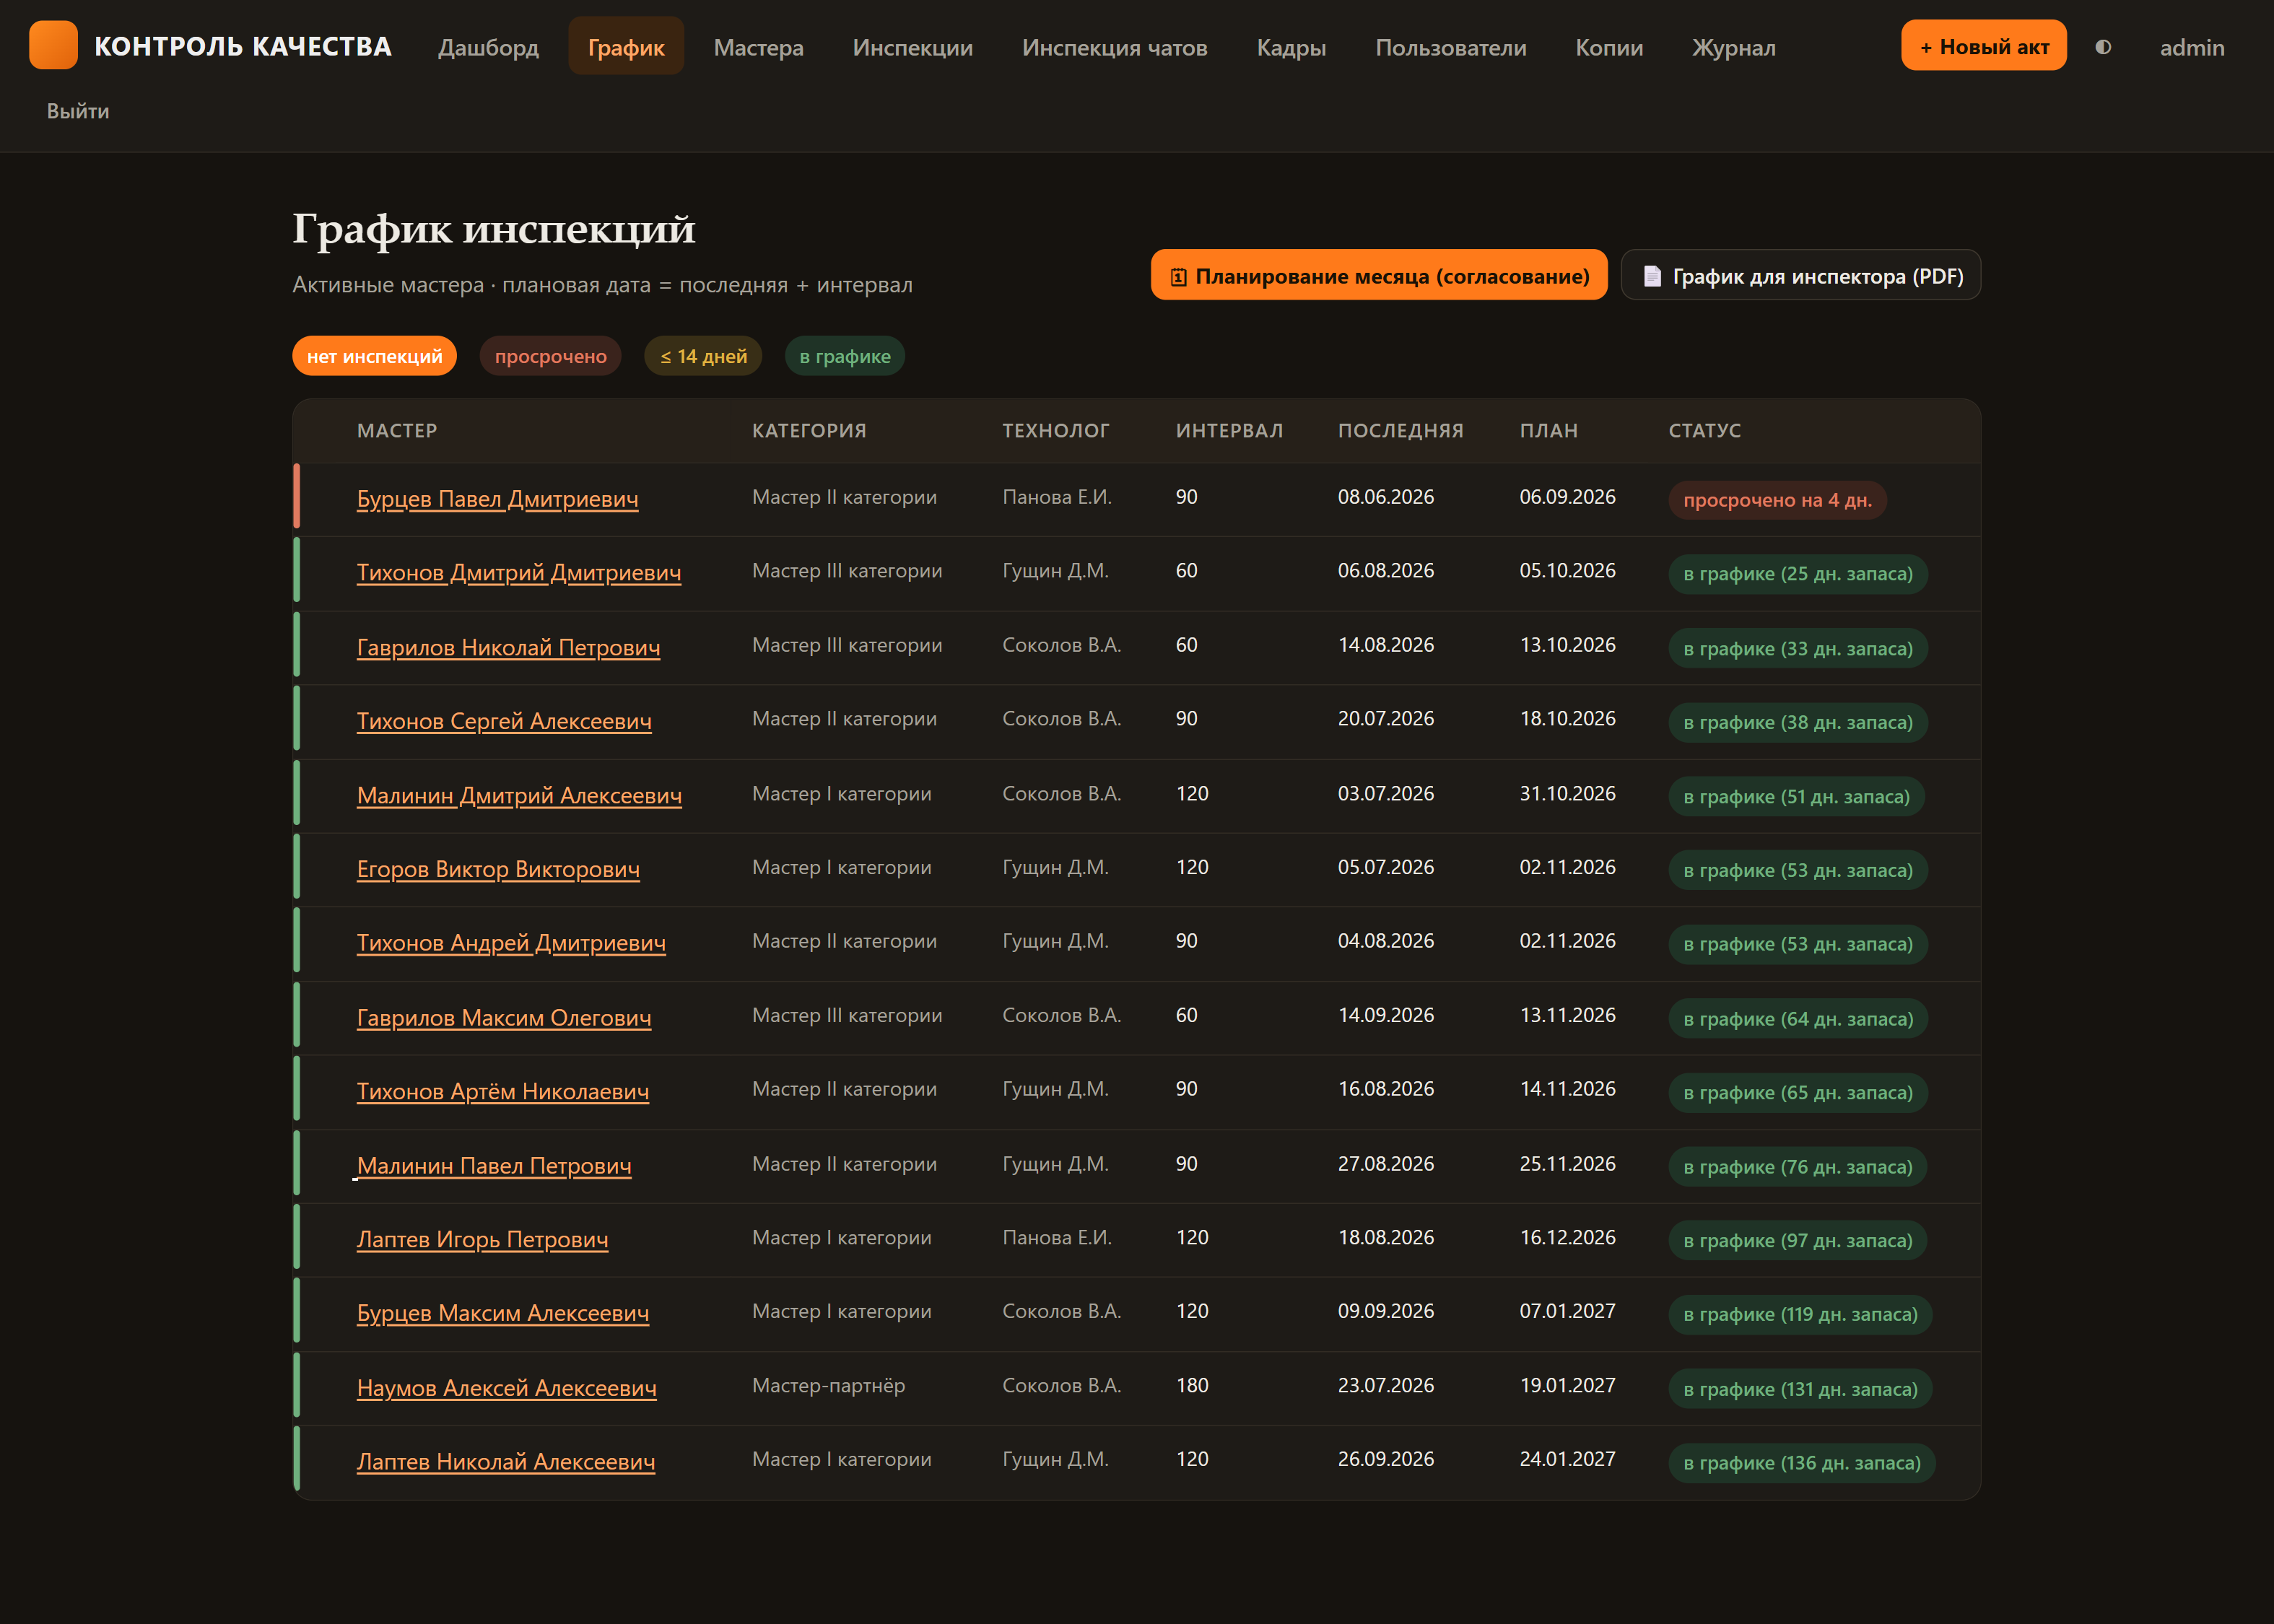Filter by нет инспекций chip
Viewport: 2274px width, 1624px height.
pos(374,356)
